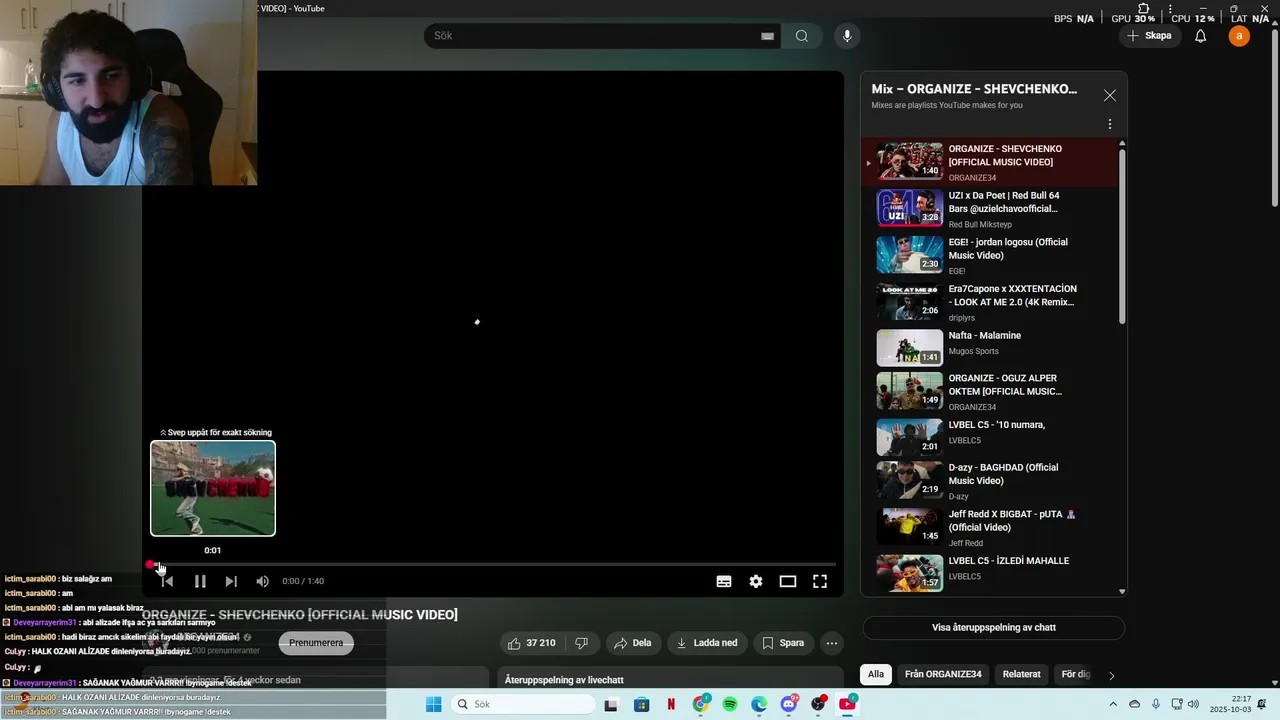1280x720 pixels.
Task: Open Spotify from the taskbar
Action: coord(730,704)
